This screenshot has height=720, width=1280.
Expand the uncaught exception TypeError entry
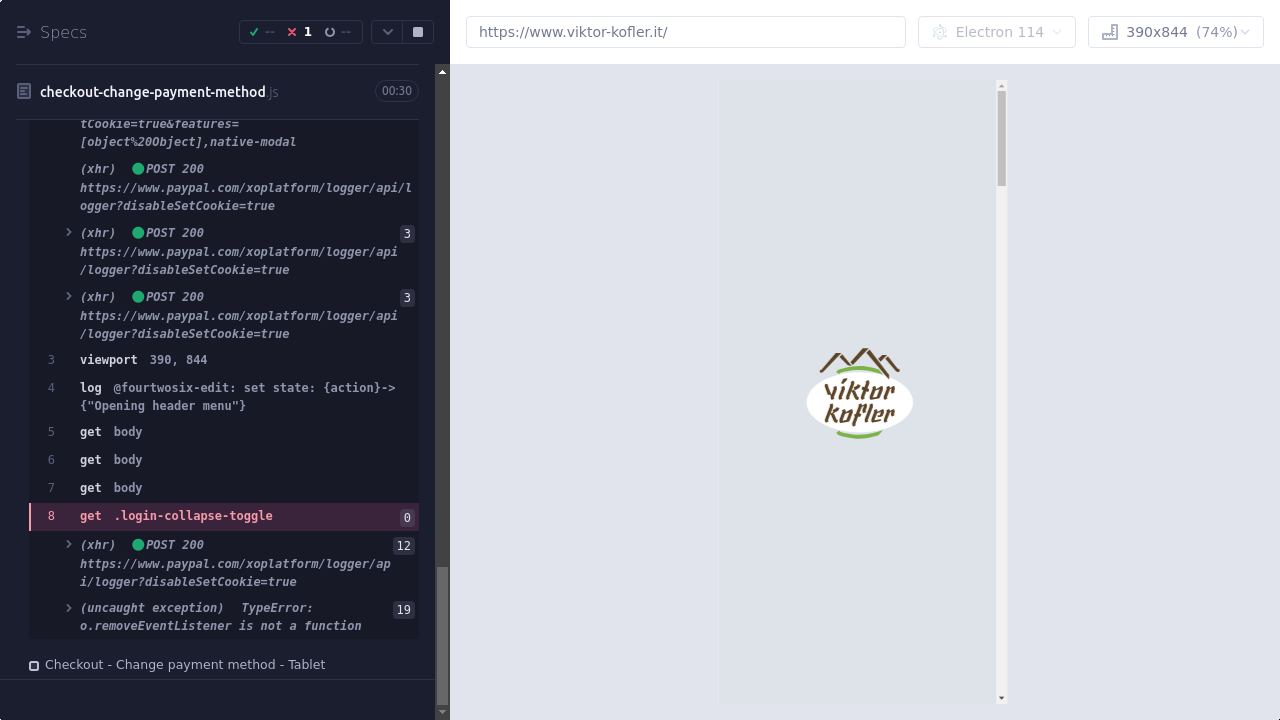pos(69,608)
